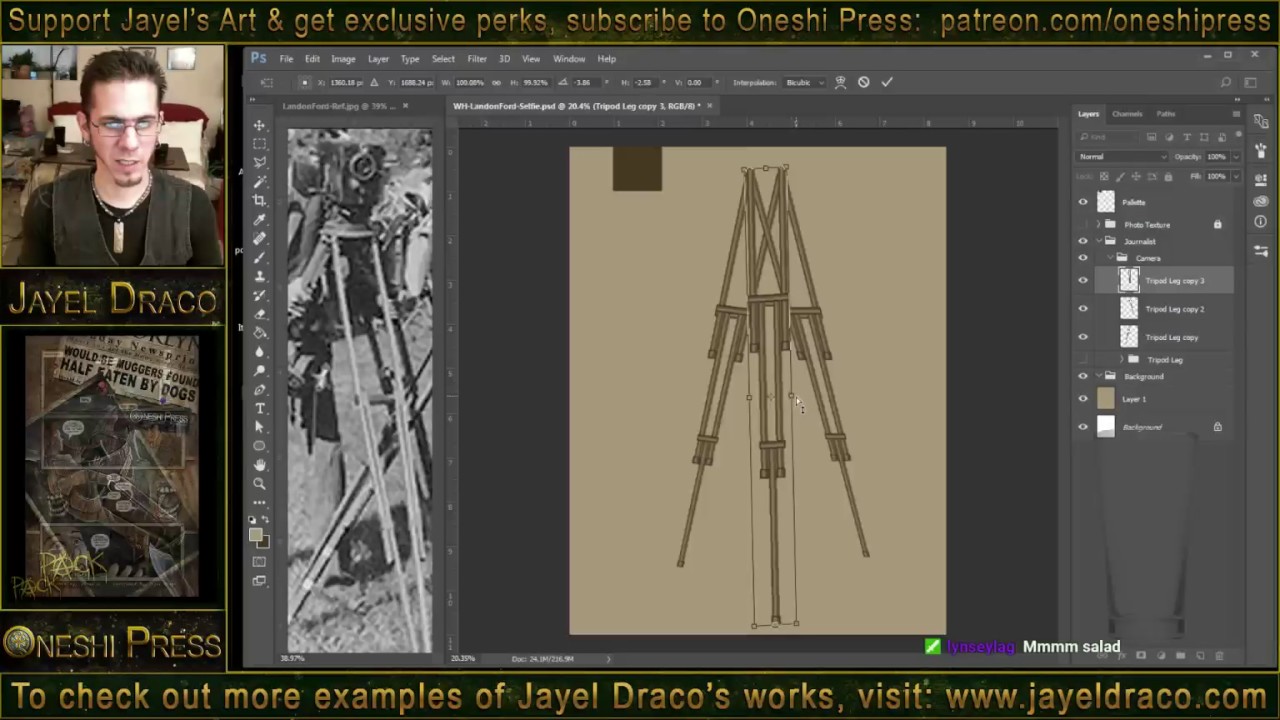Screen dimensions: 1280x720
Task: Select the Paint Bucket tool
Action: [259, 333]
